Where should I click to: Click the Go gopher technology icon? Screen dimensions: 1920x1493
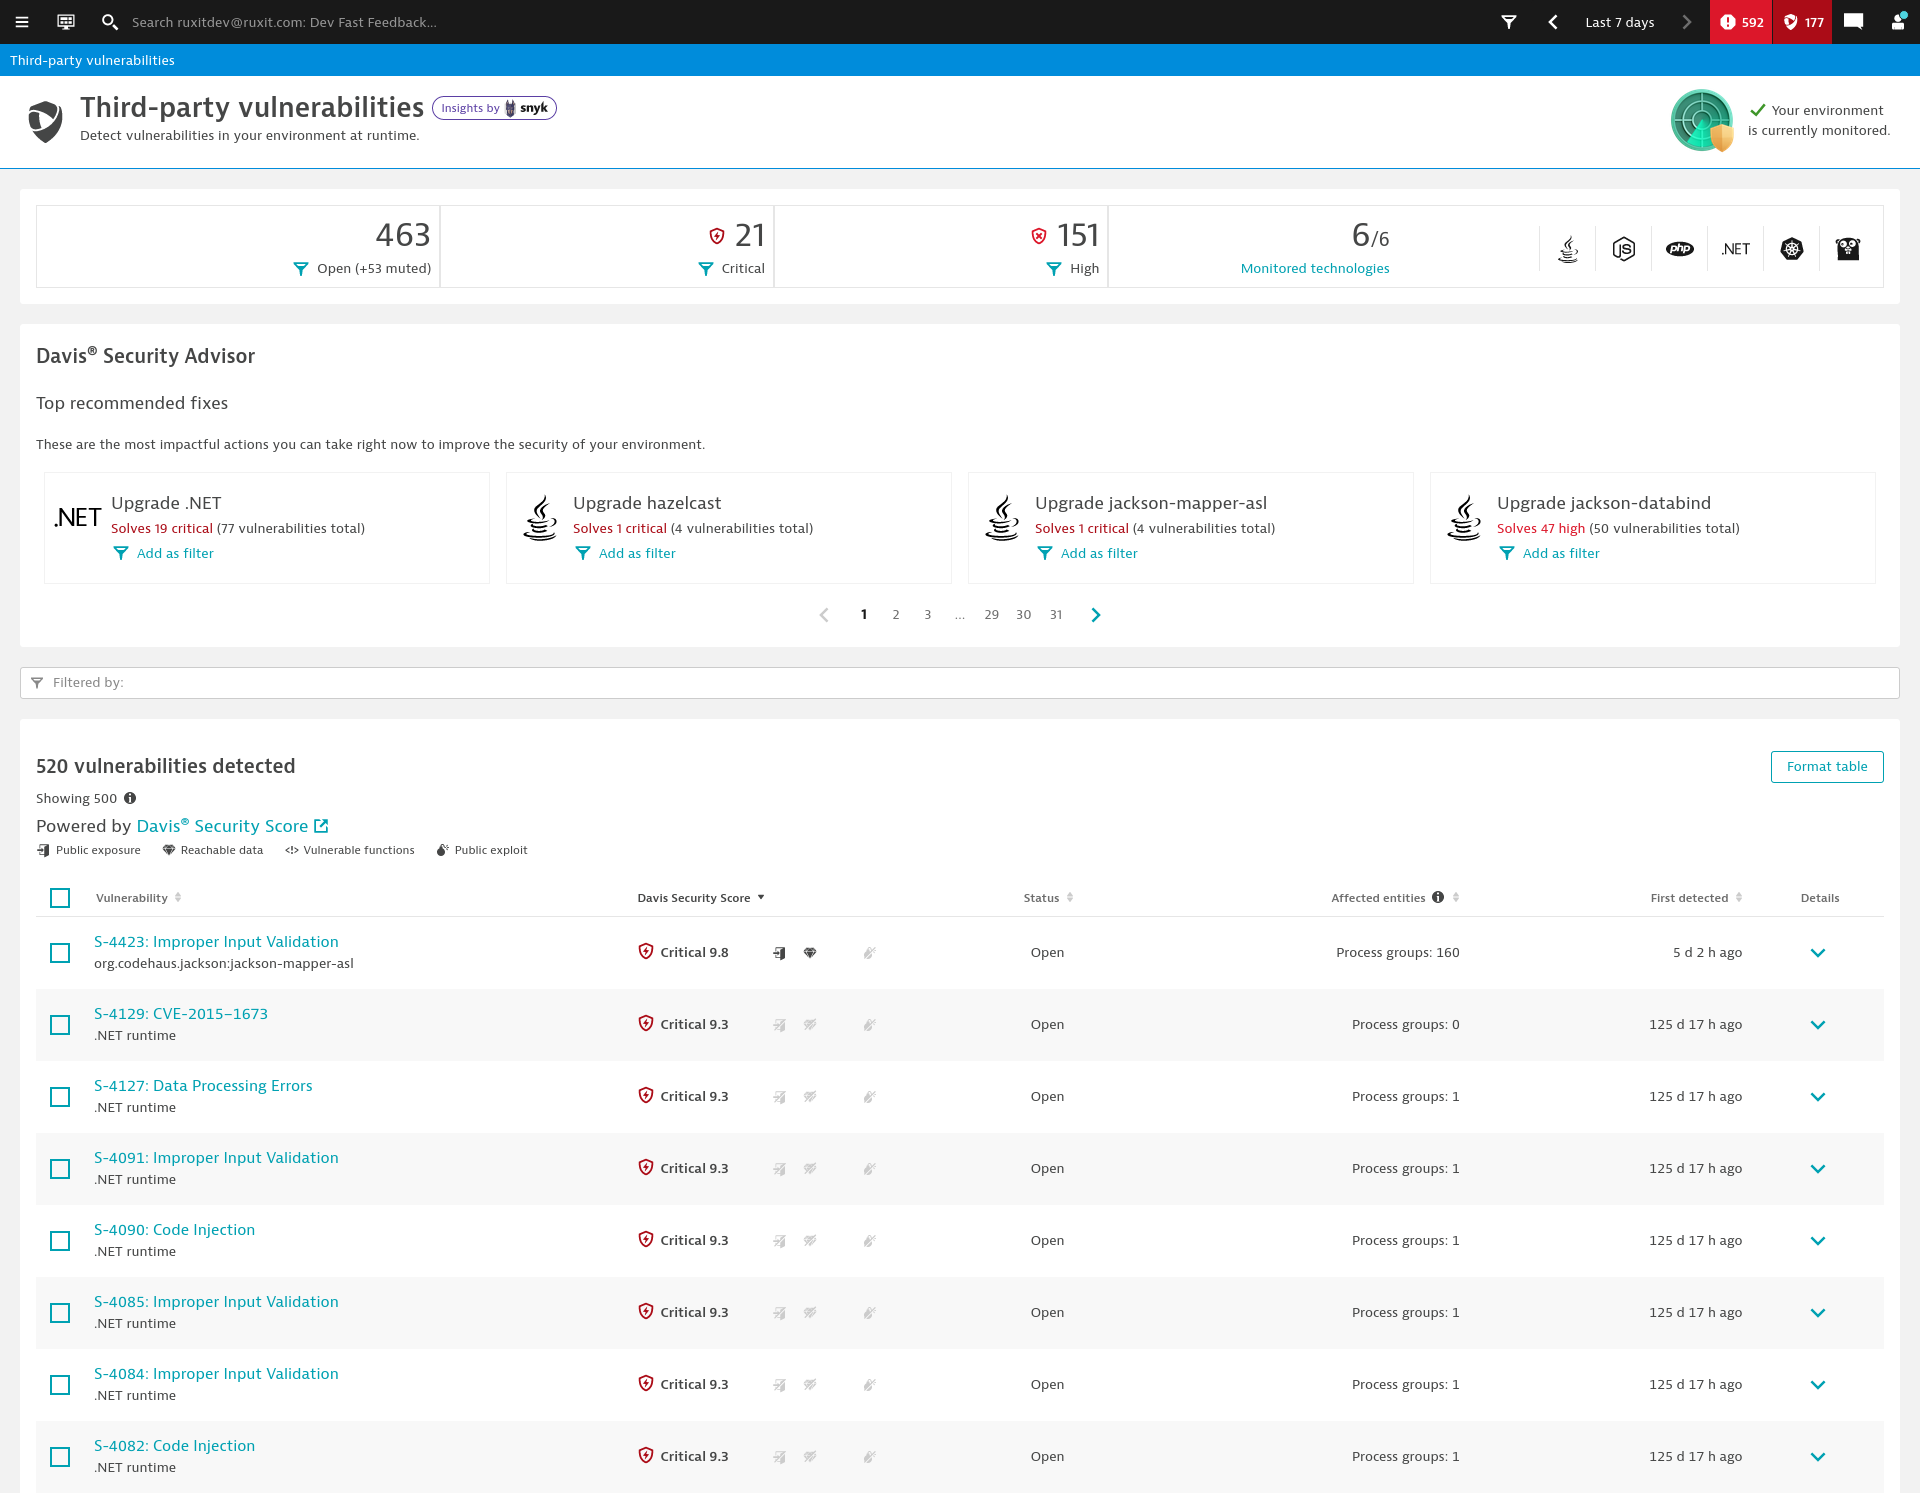point(1848,249)
